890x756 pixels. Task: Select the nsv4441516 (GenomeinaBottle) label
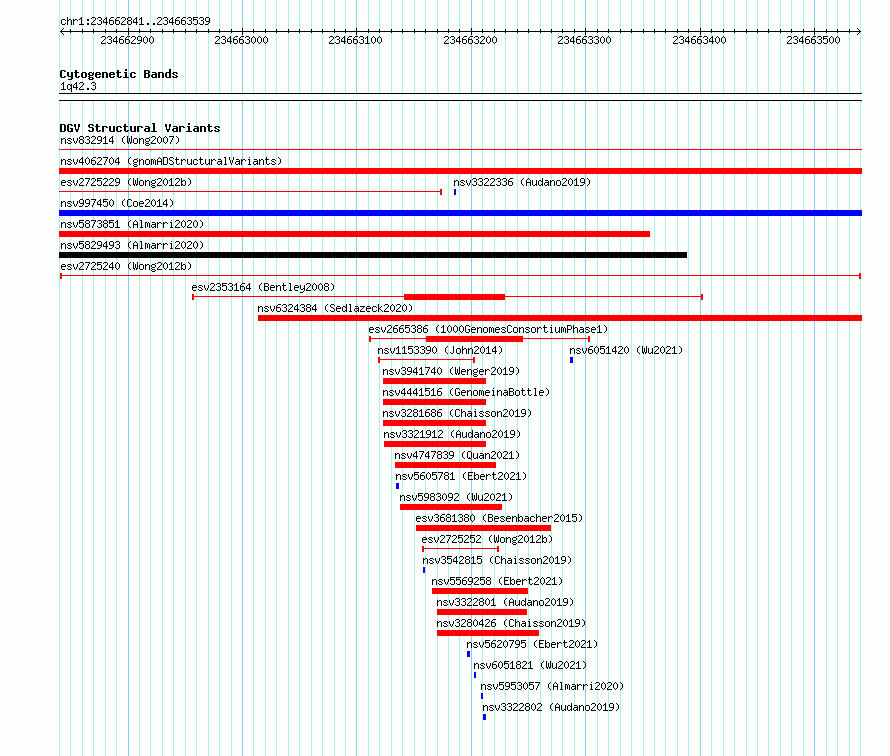click(466, 392)
